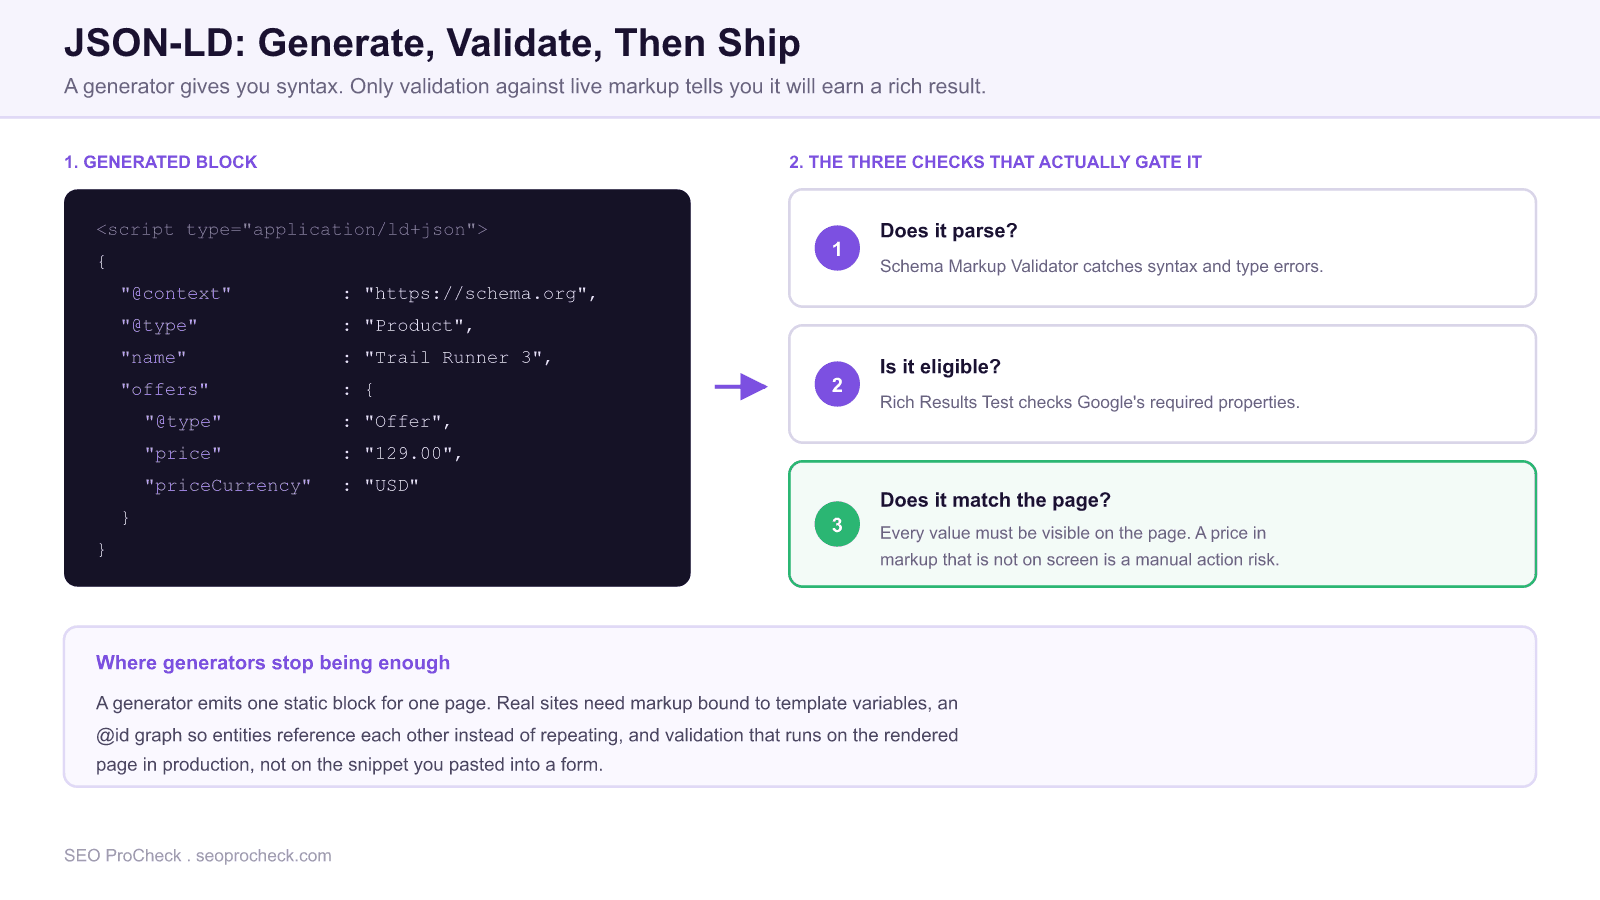Click the "USD" currency value
The image size is (1600, 900).
(391, 486)
